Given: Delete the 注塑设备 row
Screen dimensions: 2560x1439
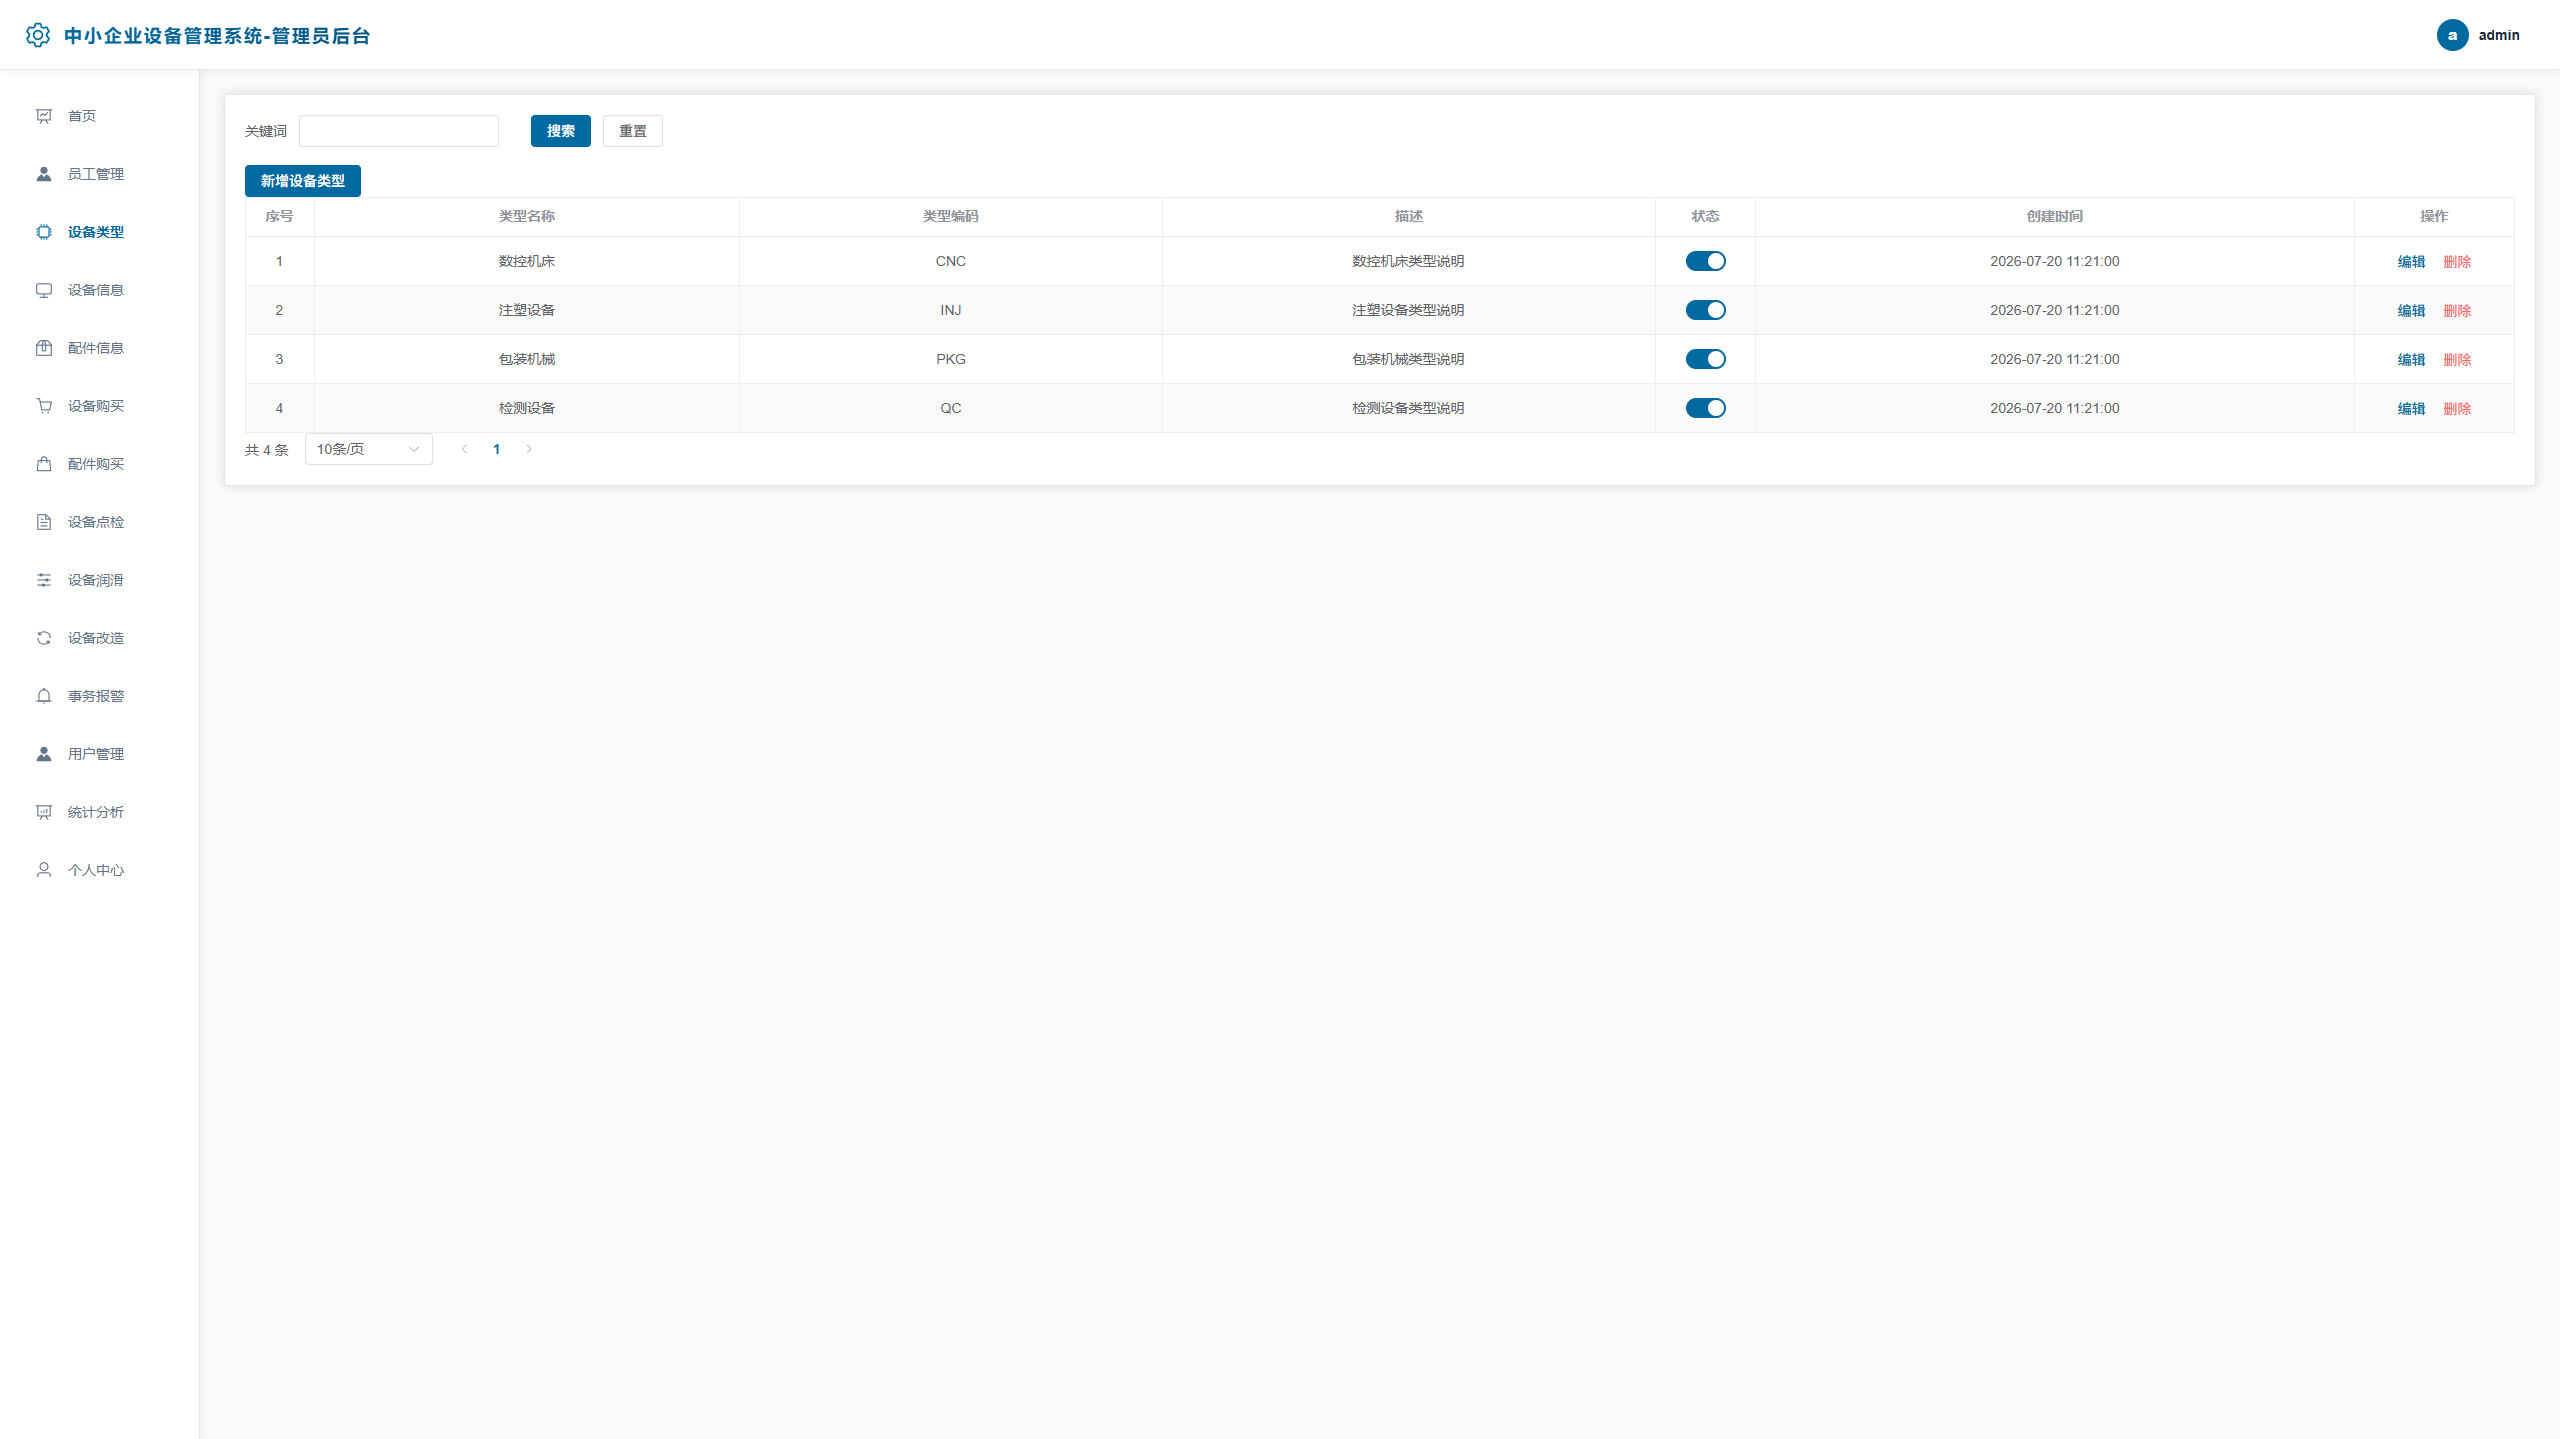Looking at the screenshot, I should click(x=2457, y=311).
